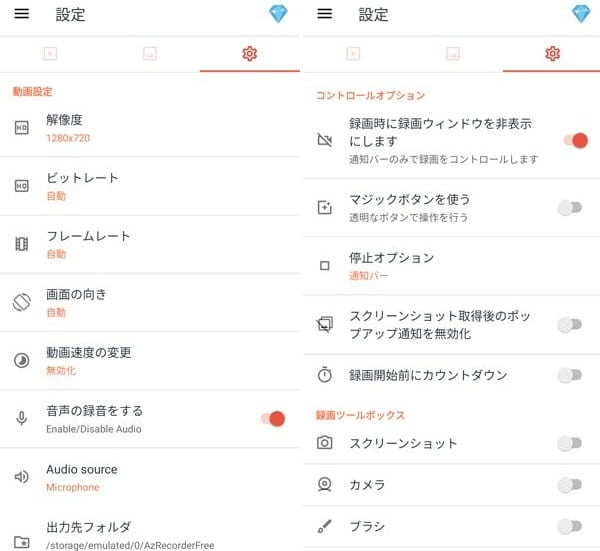This screenshot has width=600, height=551.
Task: Click the rotation icon beside 画面の向き
Action: point(21,302)
